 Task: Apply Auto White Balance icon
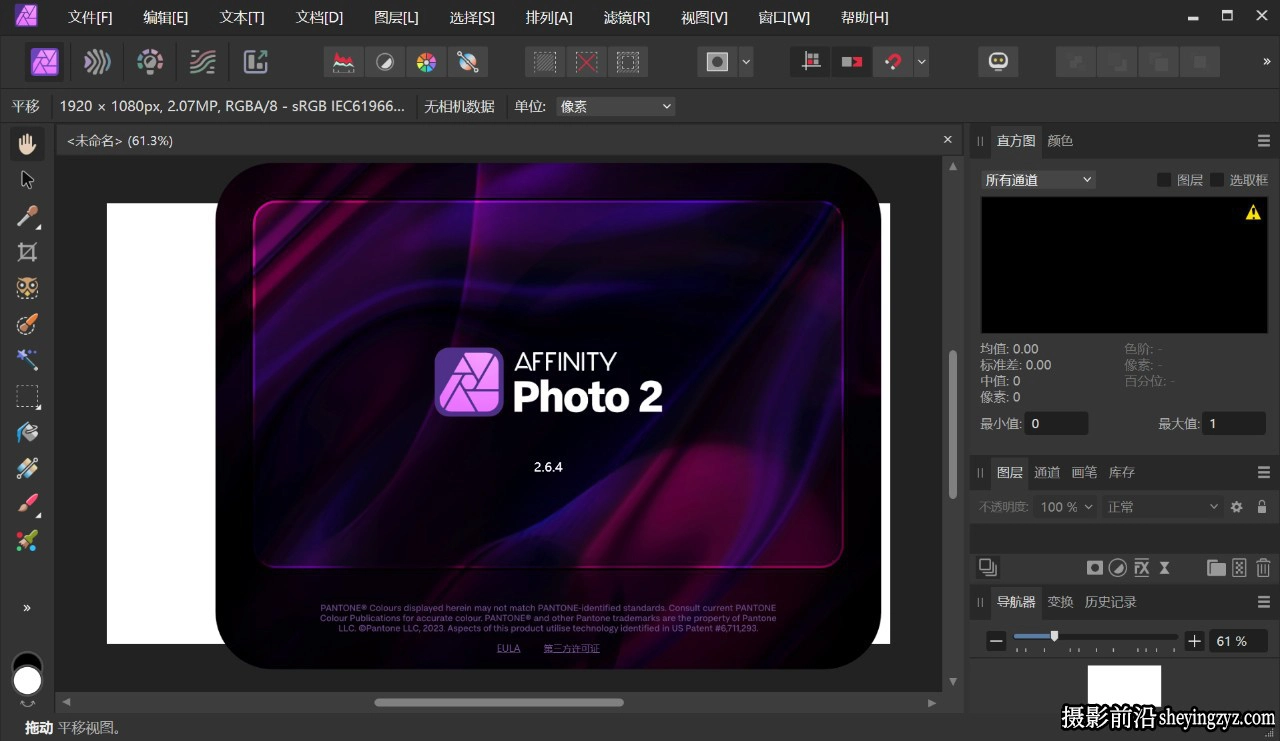point(467,62)
